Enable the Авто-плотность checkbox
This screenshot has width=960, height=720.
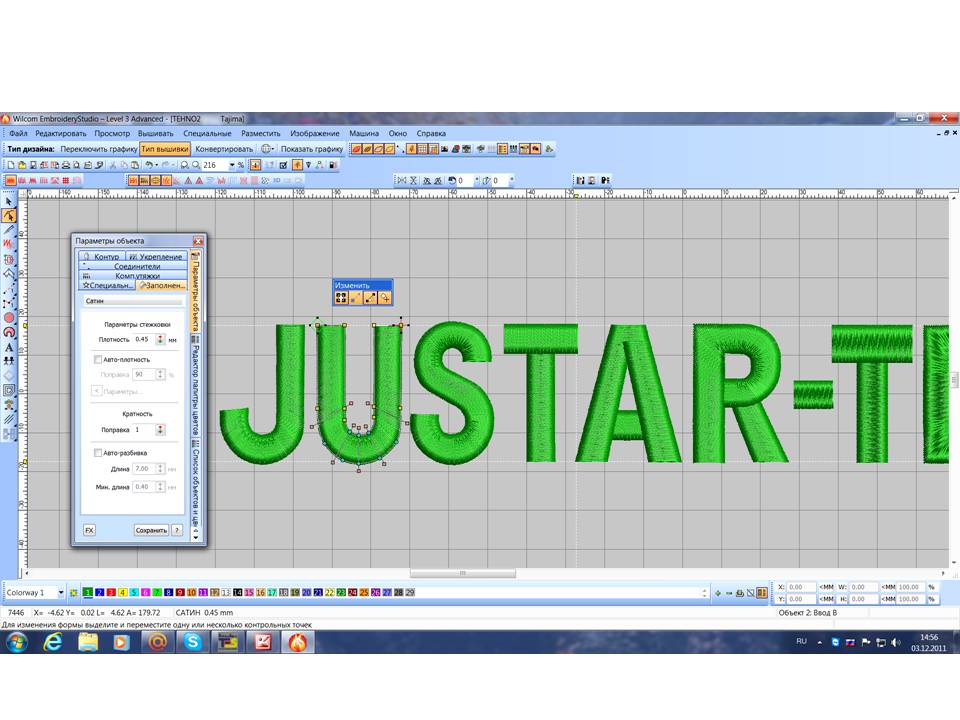point(97,359)
